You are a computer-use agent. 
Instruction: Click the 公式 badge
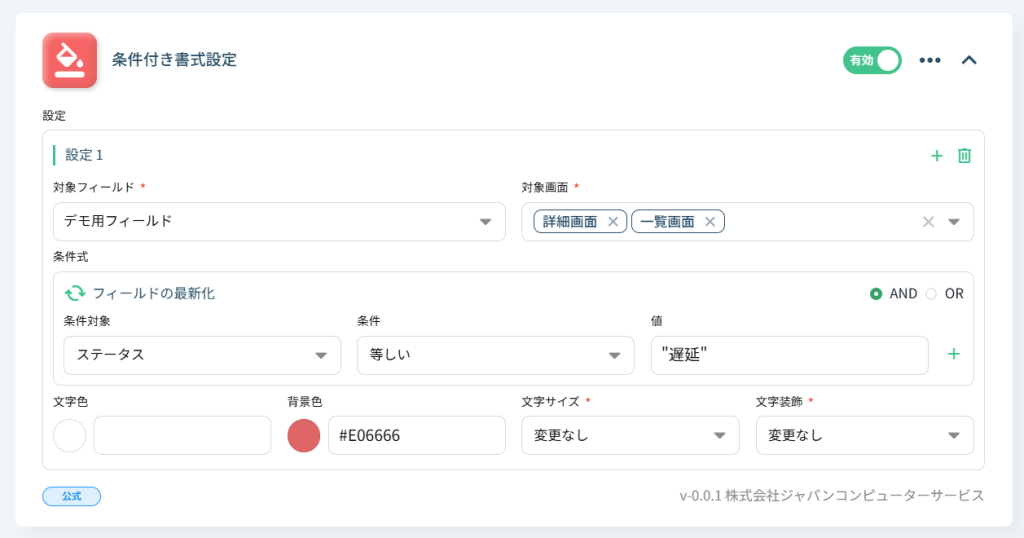pyautogui.click(x=72, y=496)
